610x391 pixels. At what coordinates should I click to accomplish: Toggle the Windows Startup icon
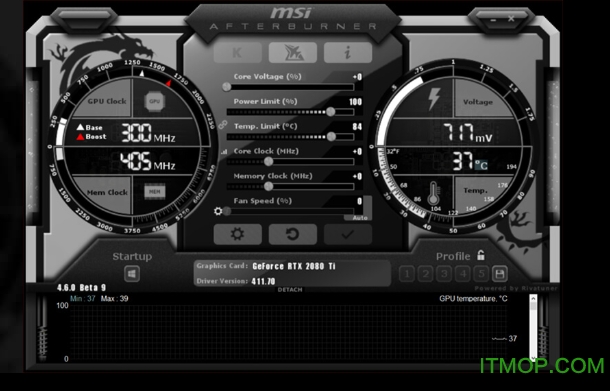132,274
